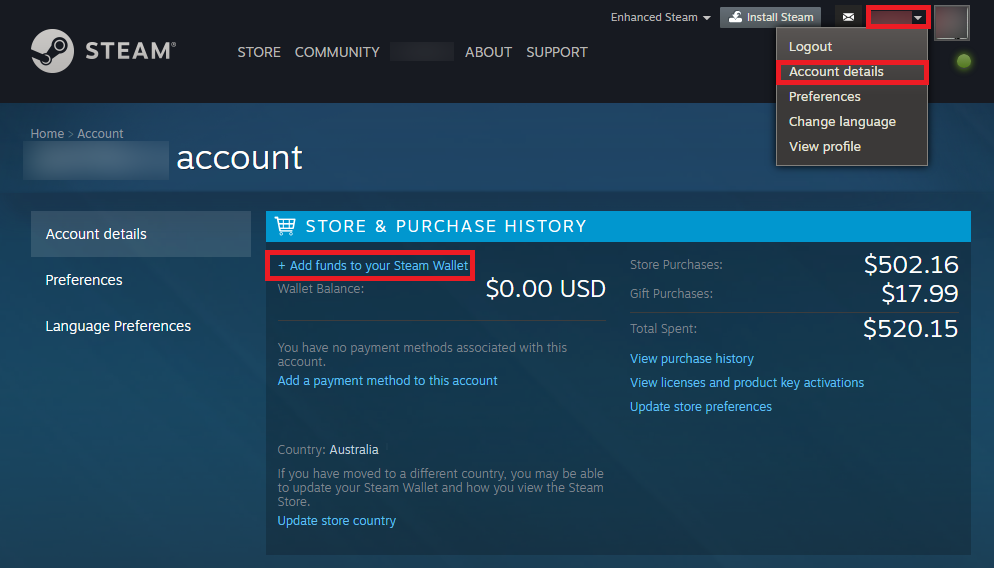This screenshot has height=568, width=994.
Task: Open the account name dropdown arrow
Action: coord(918,18)
